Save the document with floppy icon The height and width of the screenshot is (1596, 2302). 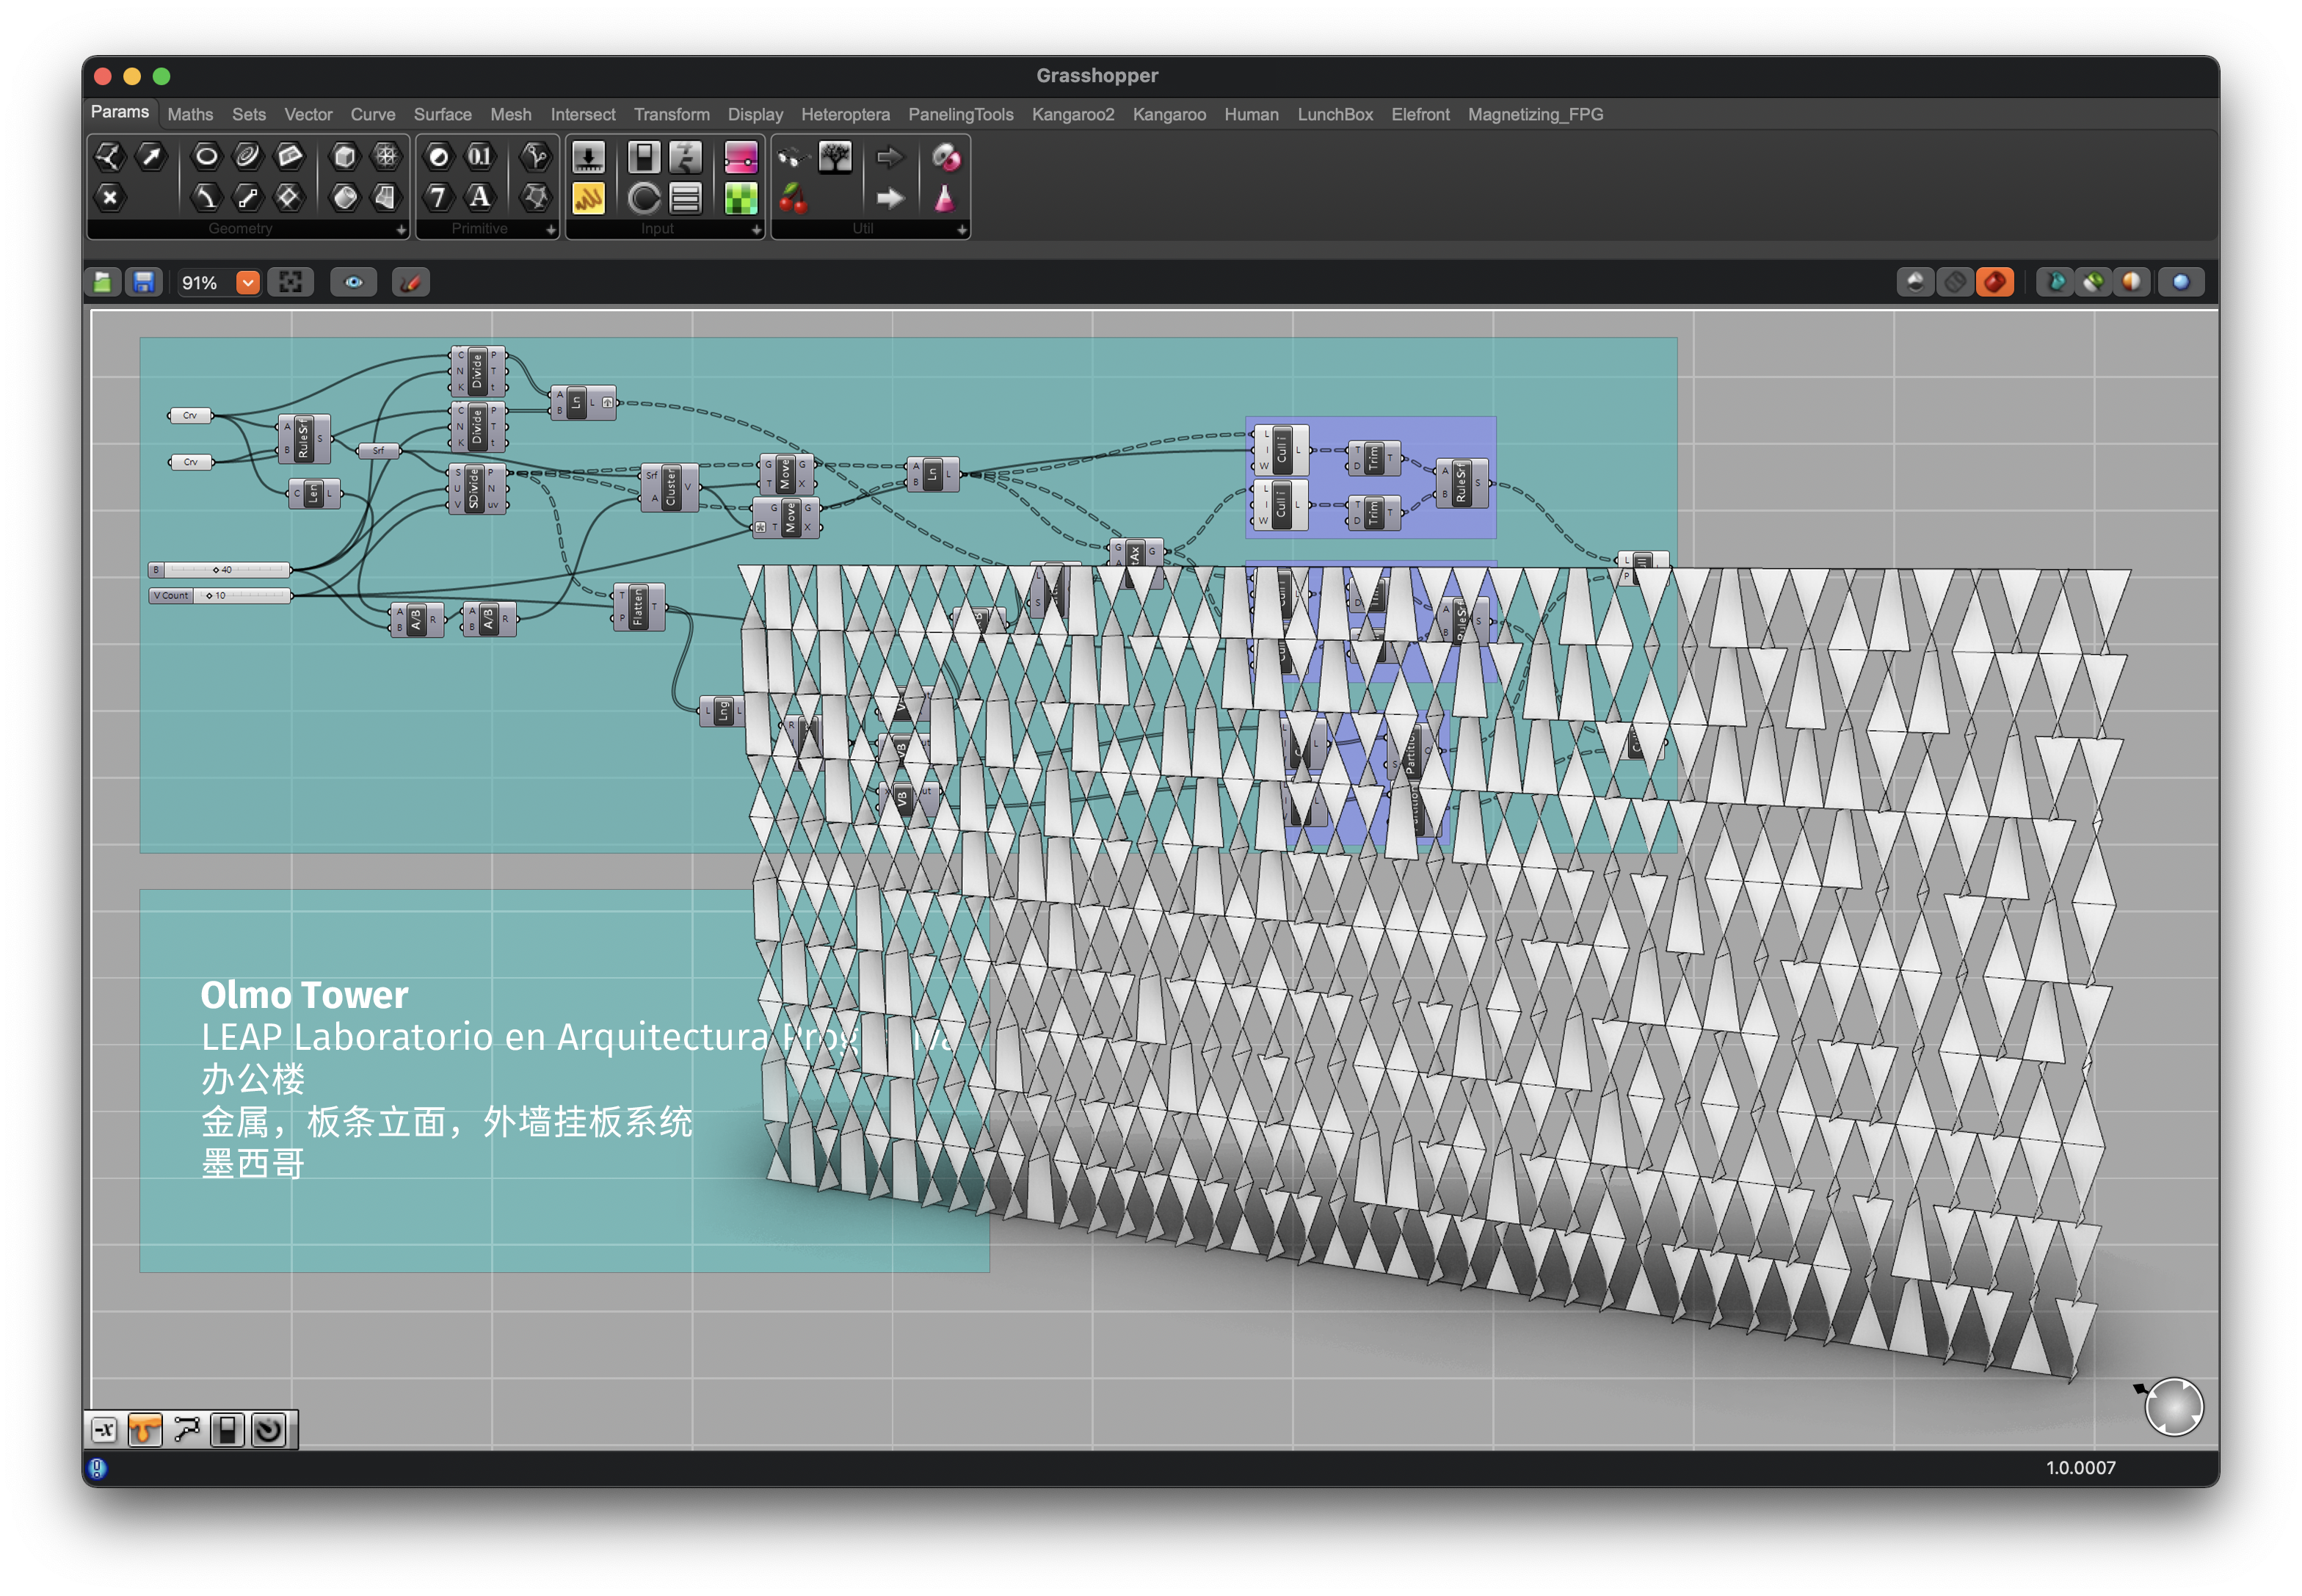tap(144, 283)
